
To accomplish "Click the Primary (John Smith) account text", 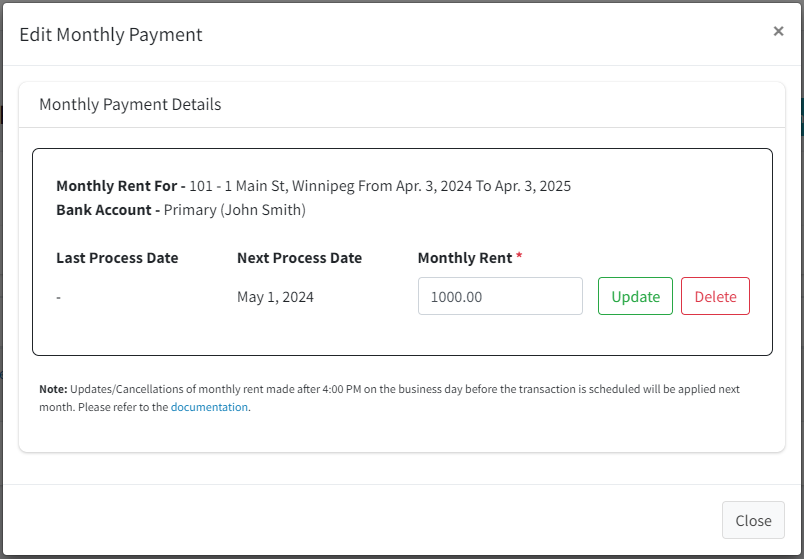I will 235,210.
